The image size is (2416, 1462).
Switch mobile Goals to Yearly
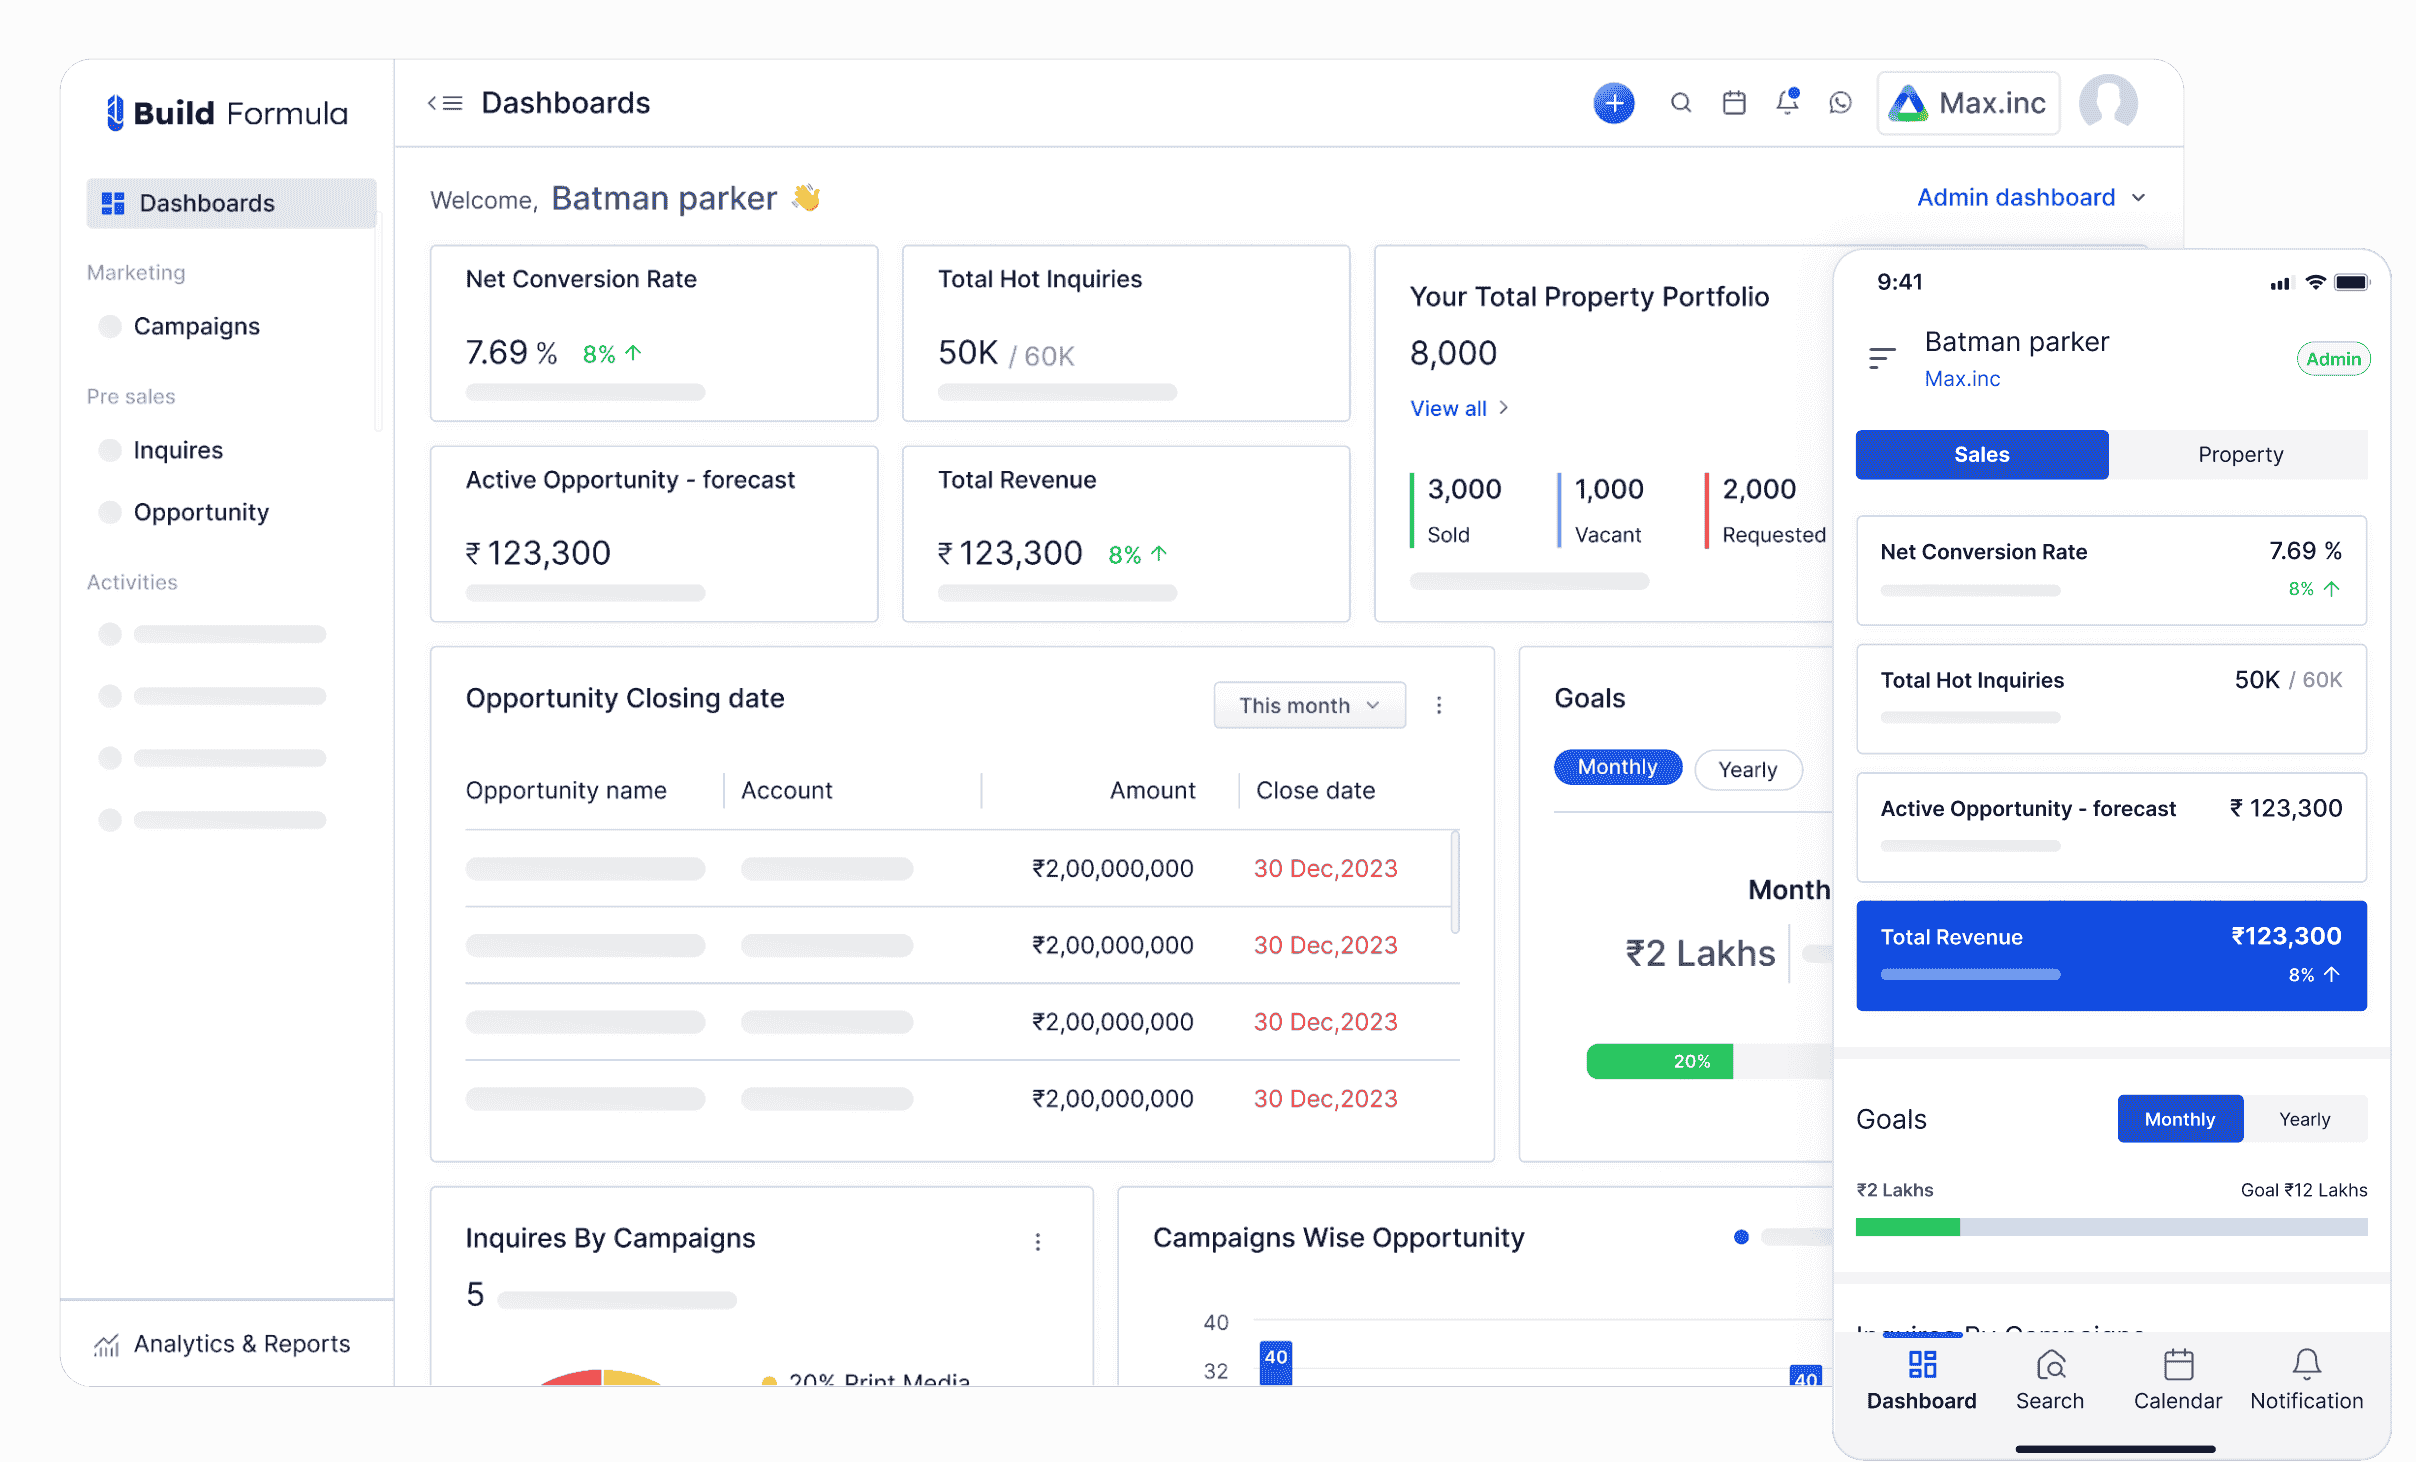[2304, 1119]
